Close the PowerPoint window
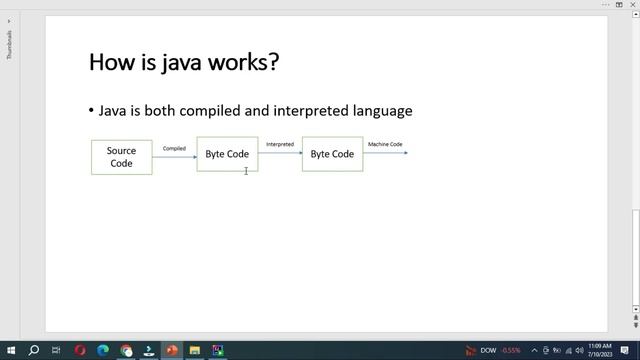640x360 pixels. (x=633, y=4)
